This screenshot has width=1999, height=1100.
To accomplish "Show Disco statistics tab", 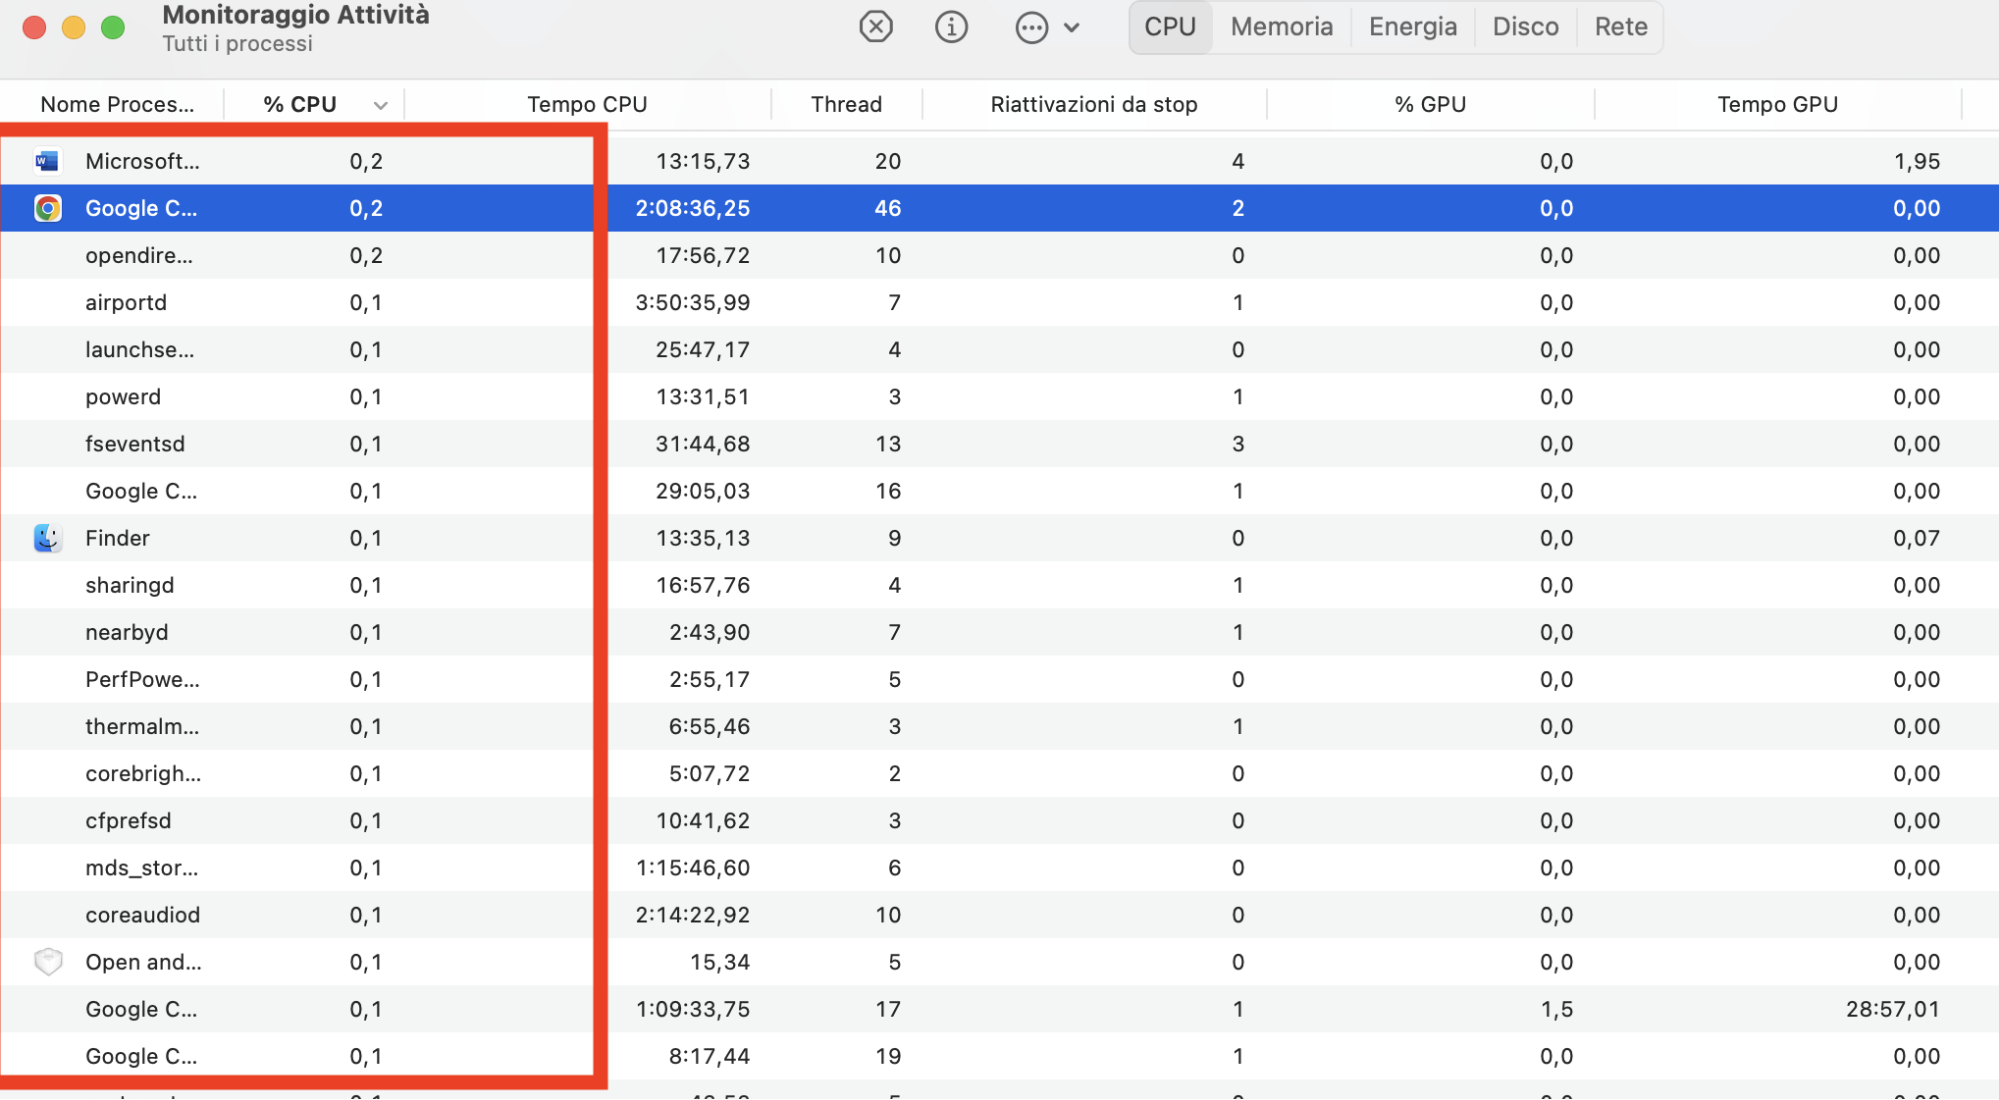I will (x=1524, y=26).
